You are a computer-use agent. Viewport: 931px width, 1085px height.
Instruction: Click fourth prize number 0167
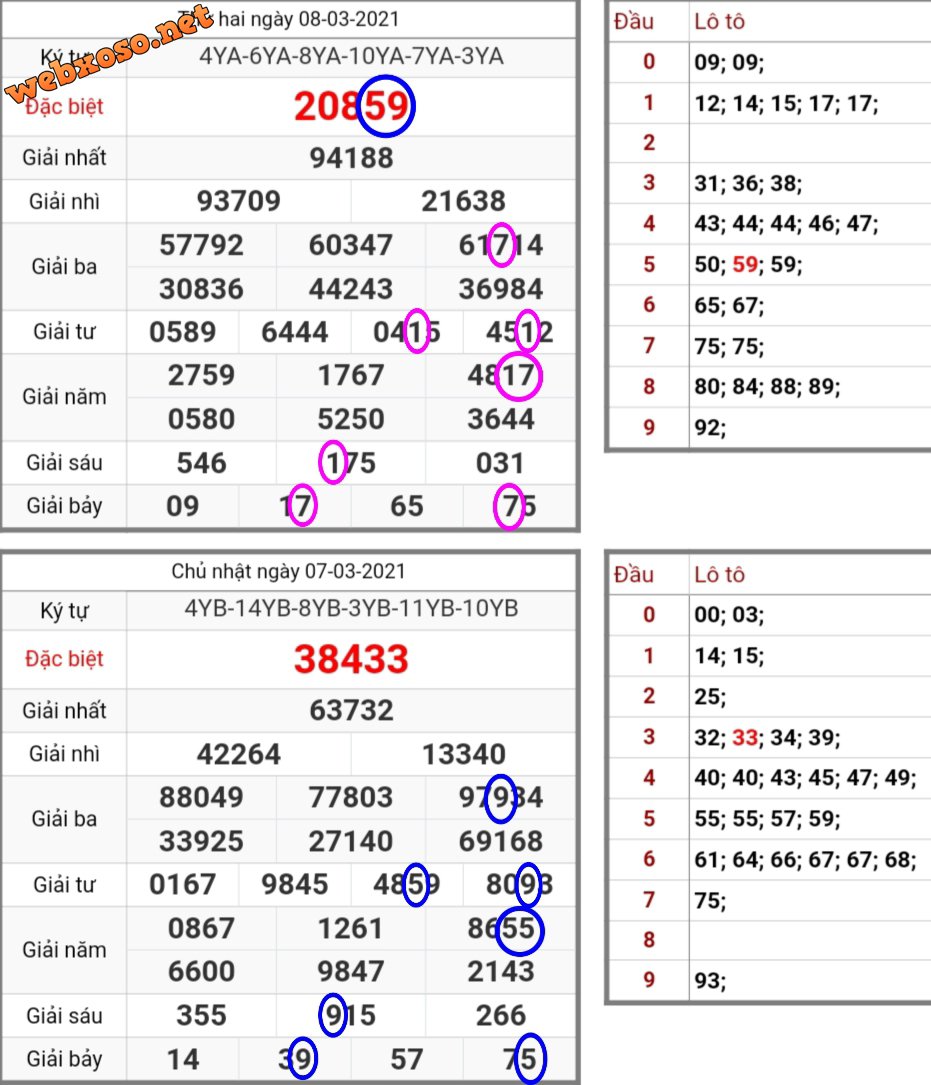click(x=183, y=884)
